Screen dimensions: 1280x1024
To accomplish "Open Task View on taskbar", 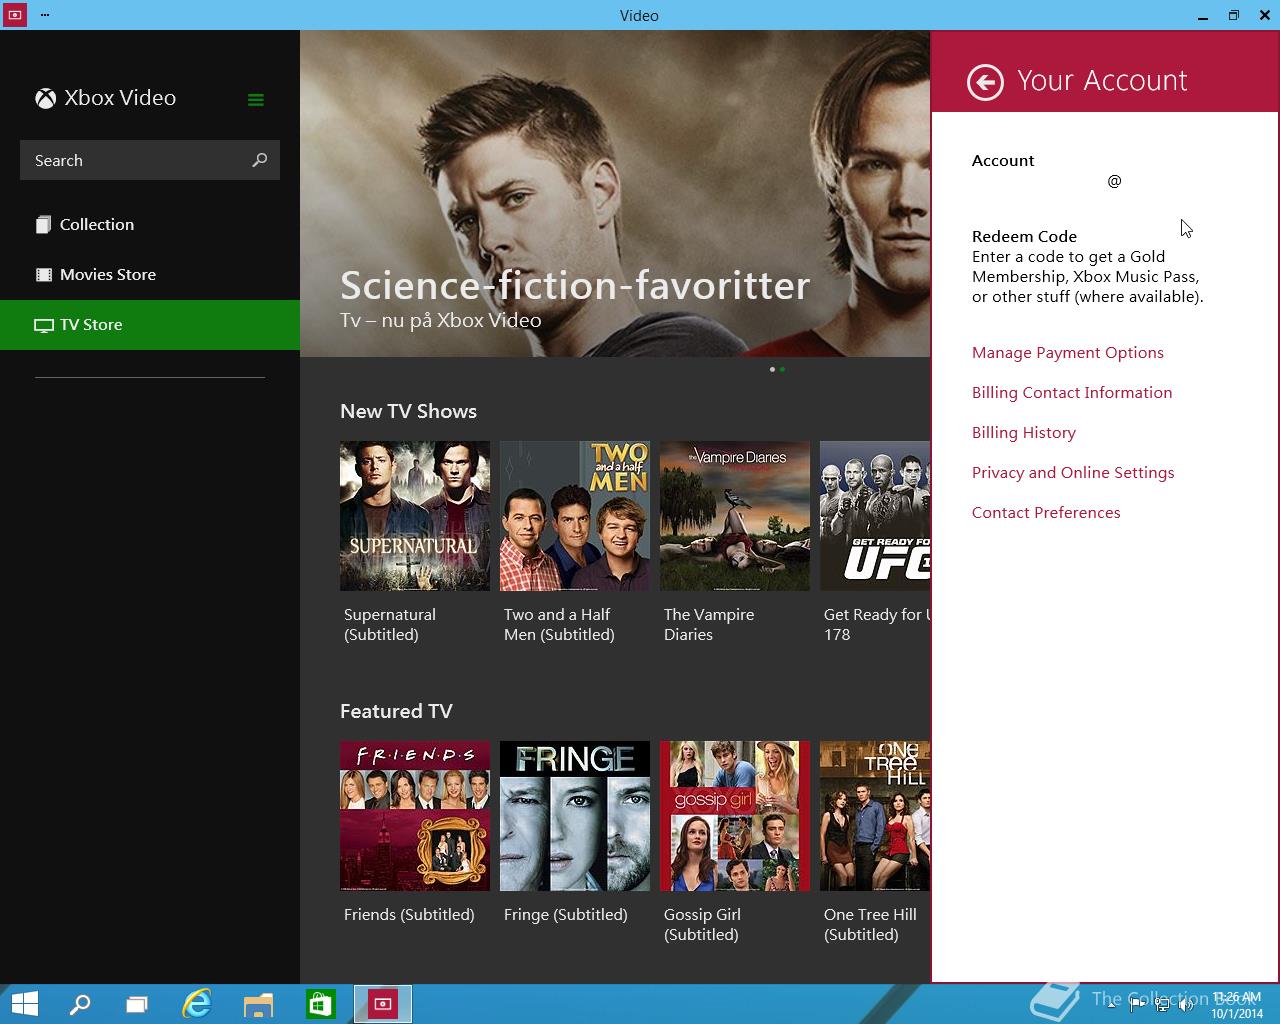I will point(136,1004).
